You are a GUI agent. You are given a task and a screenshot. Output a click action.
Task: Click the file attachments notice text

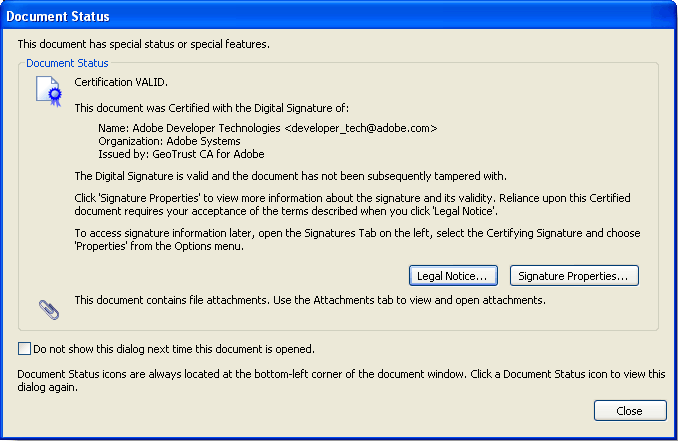coord(311,299)
